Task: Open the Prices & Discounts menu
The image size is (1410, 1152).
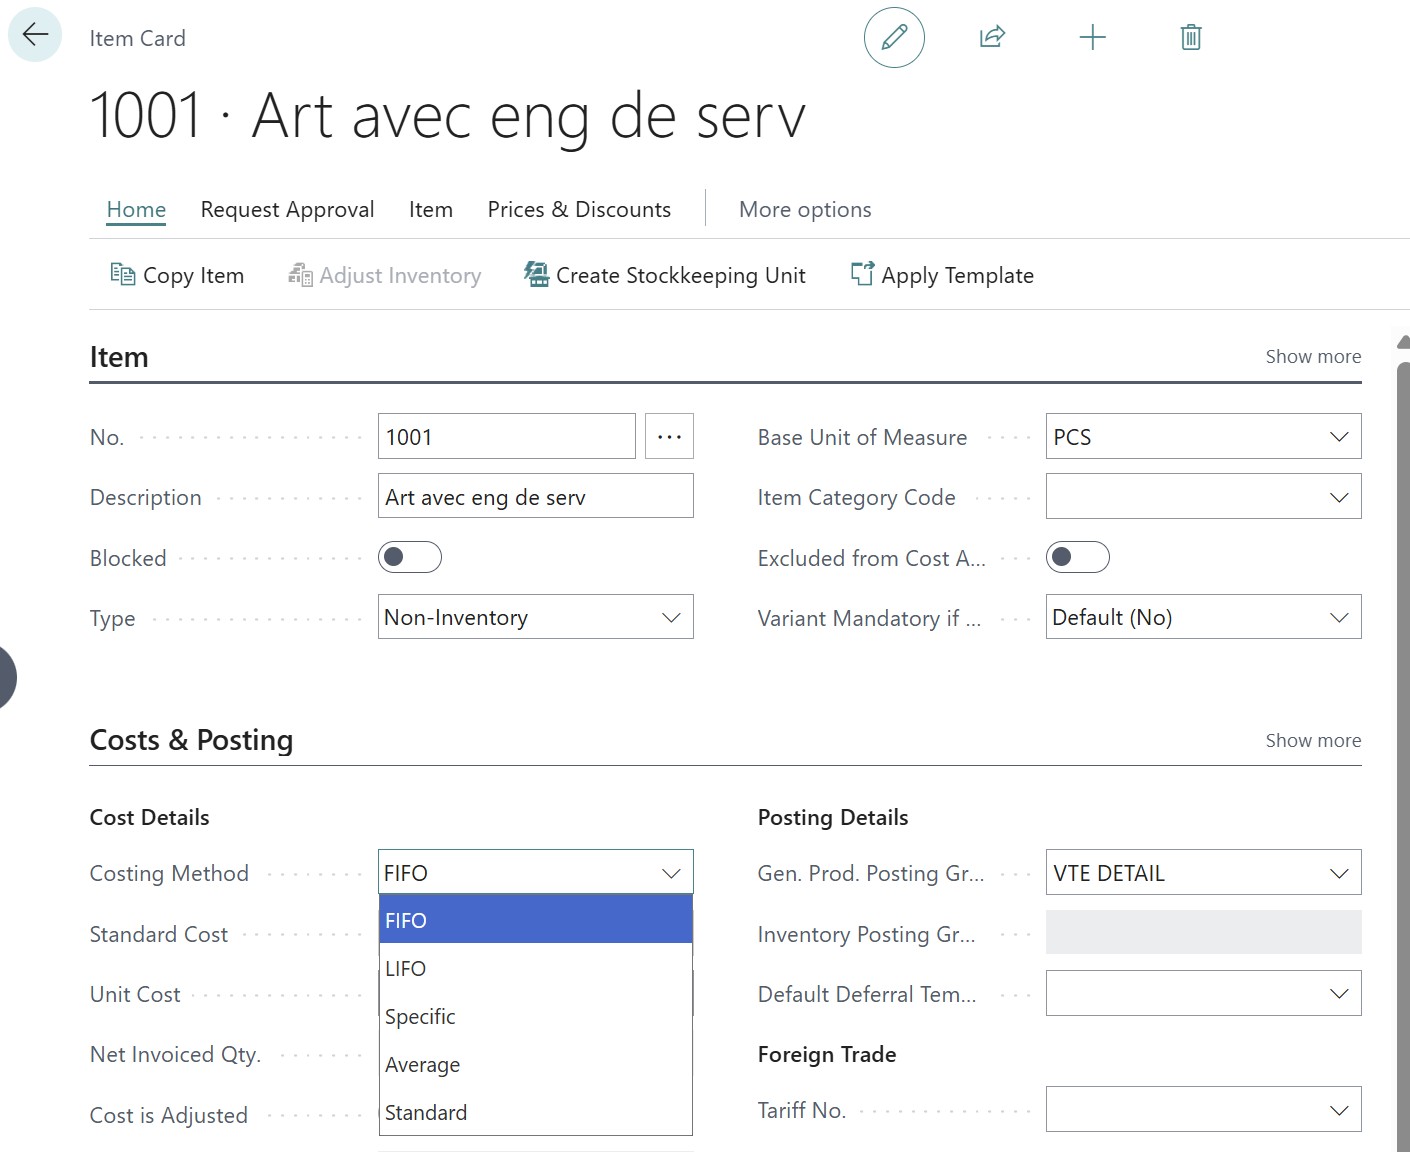Action: pyautogui.click(x=579, y=210)
